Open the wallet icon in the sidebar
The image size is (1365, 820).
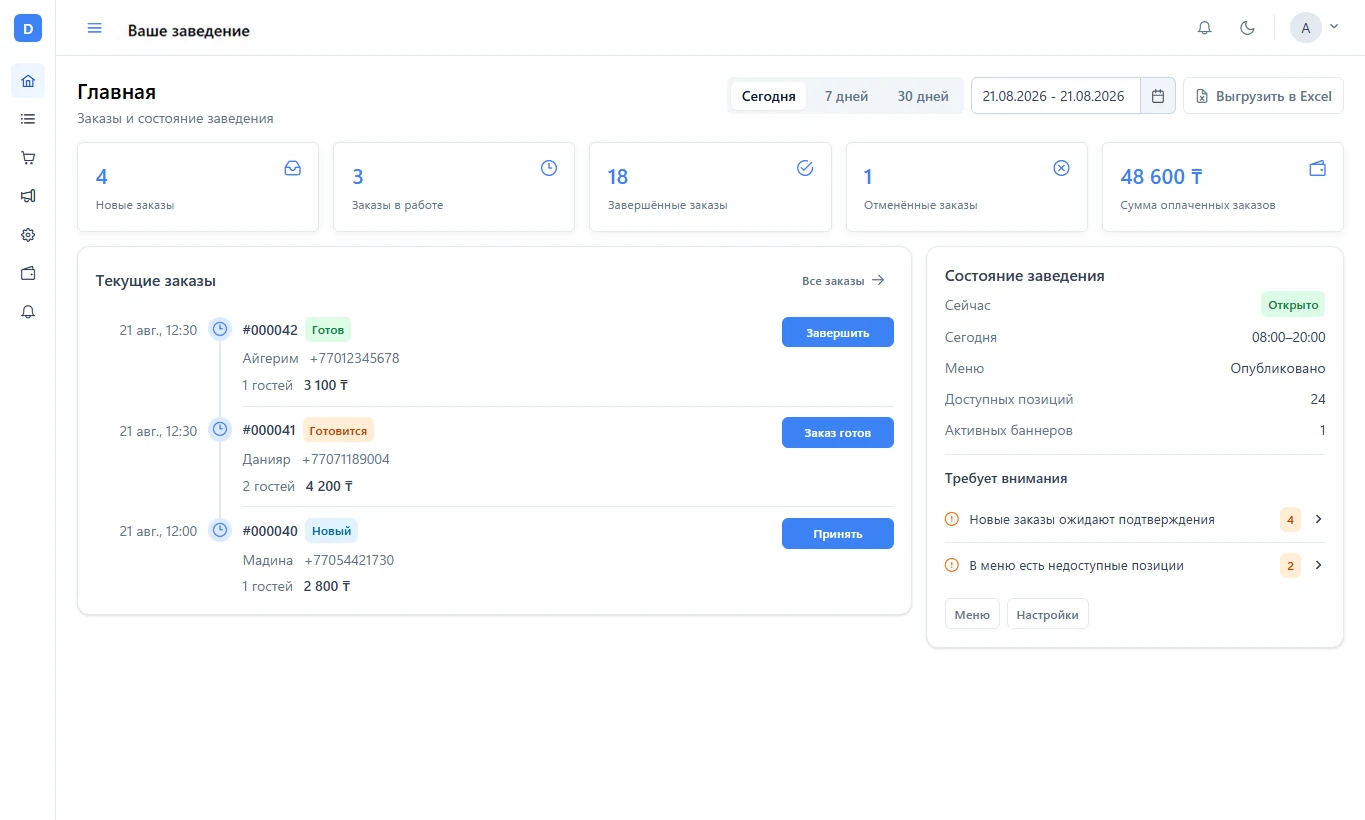tap(28, 273)
